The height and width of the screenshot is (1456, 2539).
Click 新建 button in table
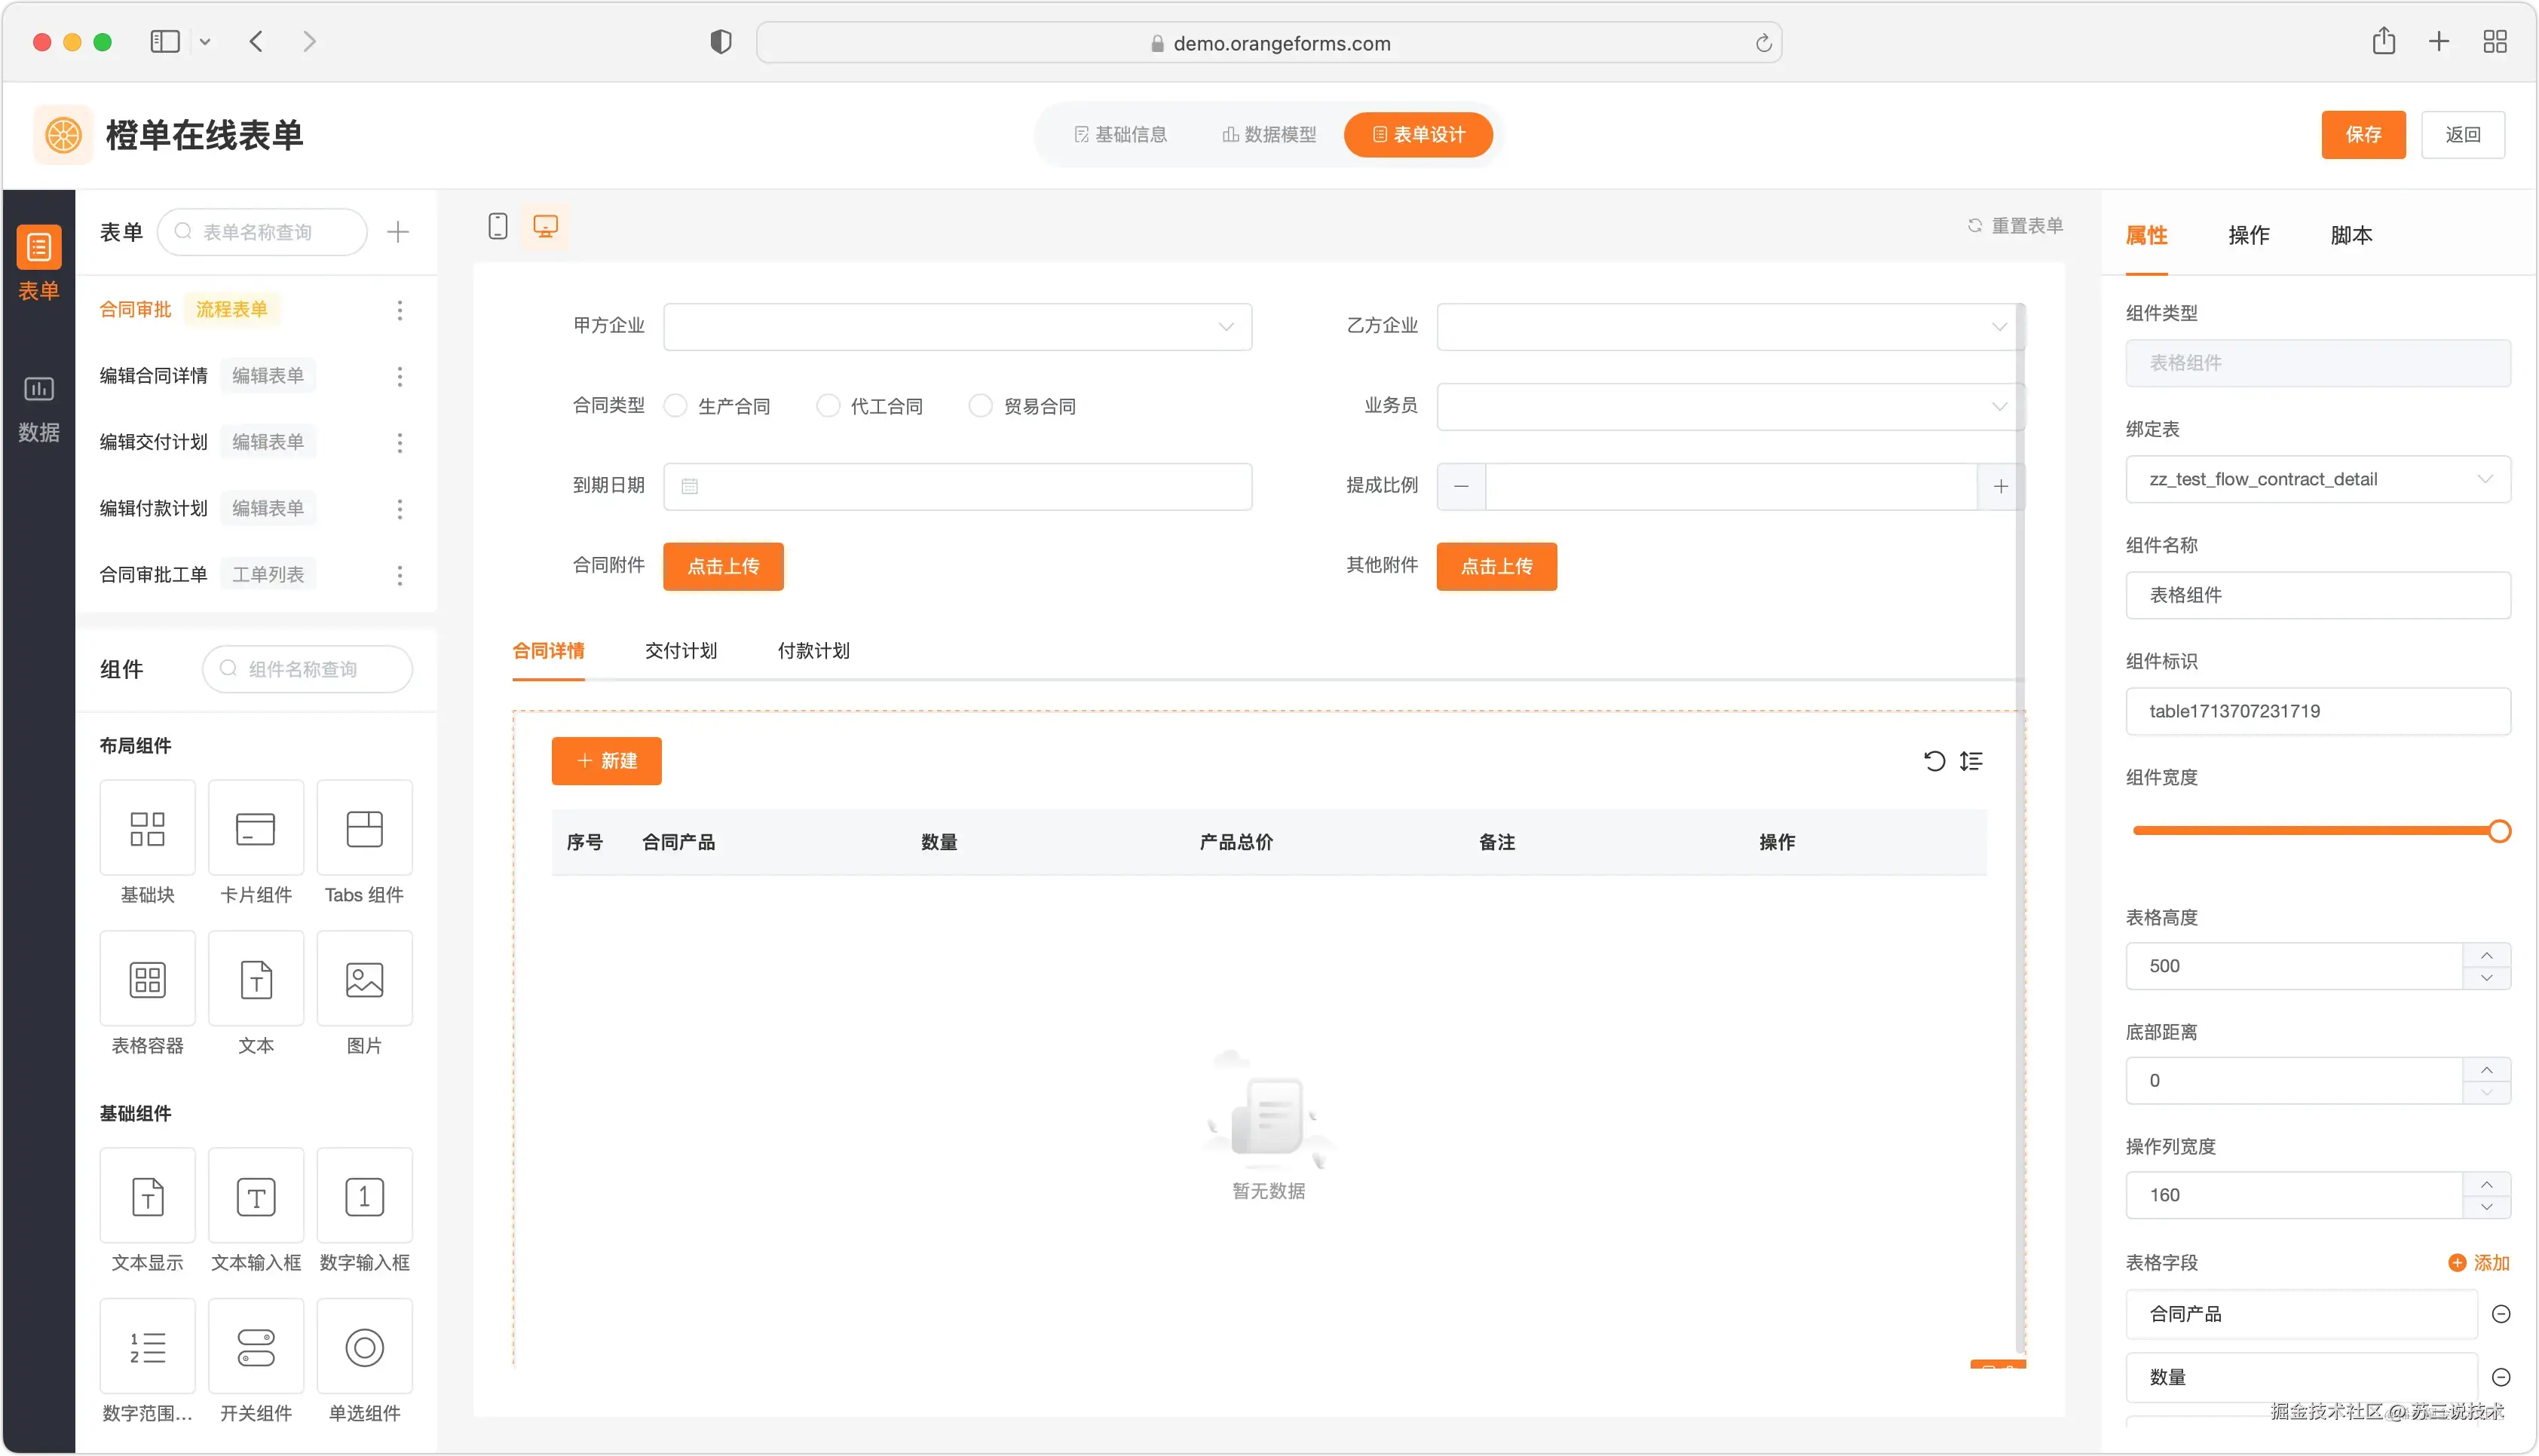click(x=606, y=761)
